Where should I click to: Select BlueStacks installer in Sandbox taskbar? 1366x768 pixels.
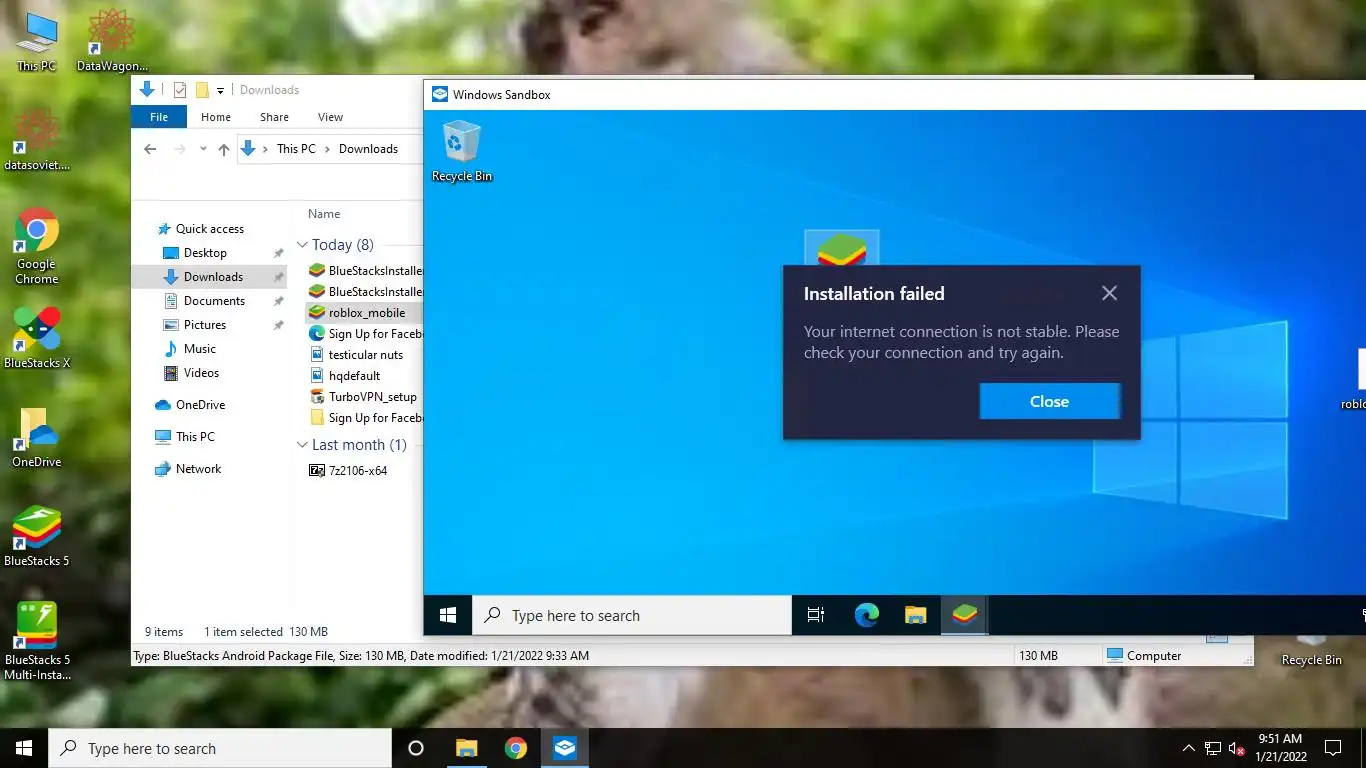coord(964,615)
